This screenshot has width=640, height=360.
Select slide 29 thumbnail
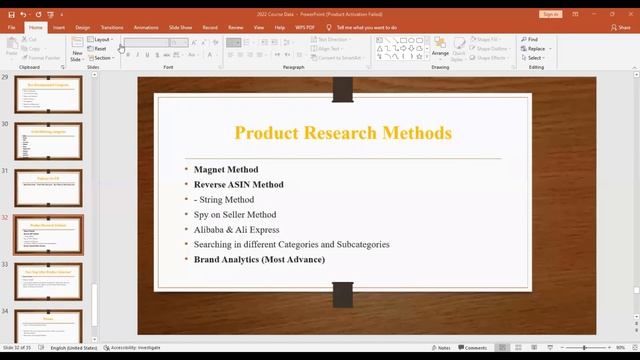[x=49, y=95]
